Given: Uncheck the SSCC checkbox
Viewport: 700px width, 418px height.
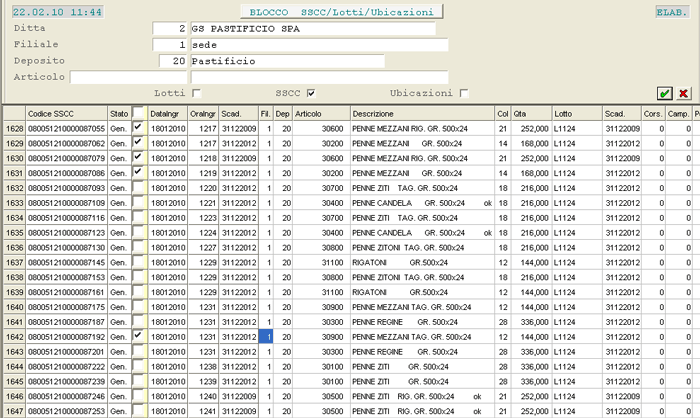Looking at the screenshot, I should coord(311,93).
